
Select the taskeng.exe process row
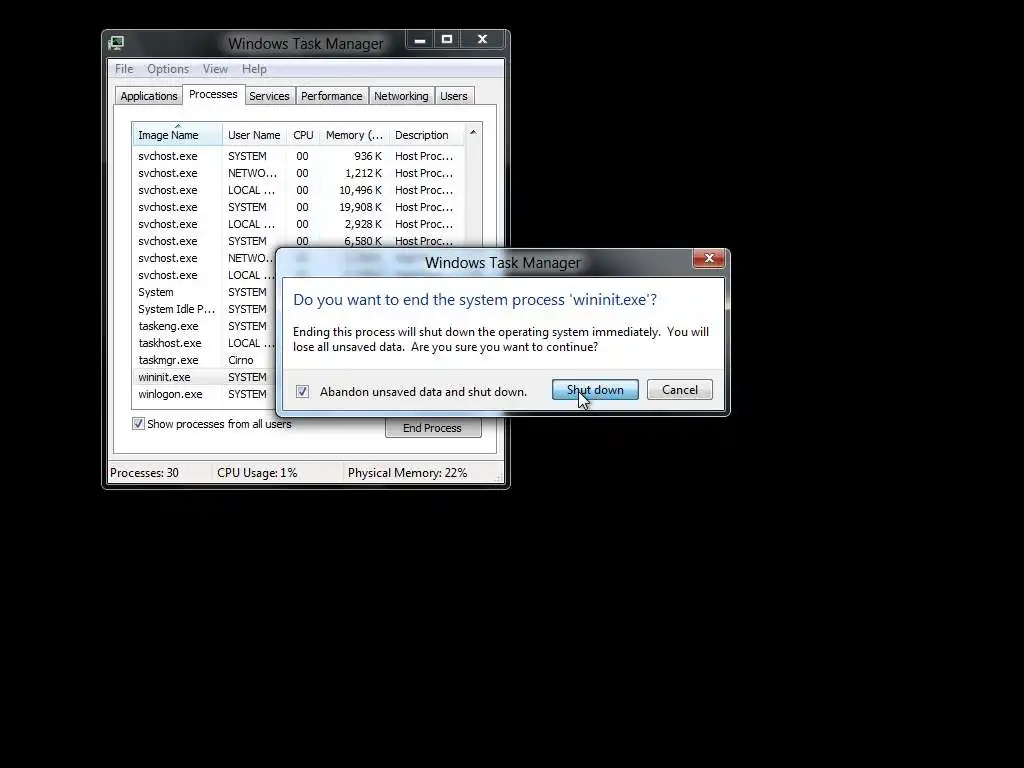tap(204, 326)
